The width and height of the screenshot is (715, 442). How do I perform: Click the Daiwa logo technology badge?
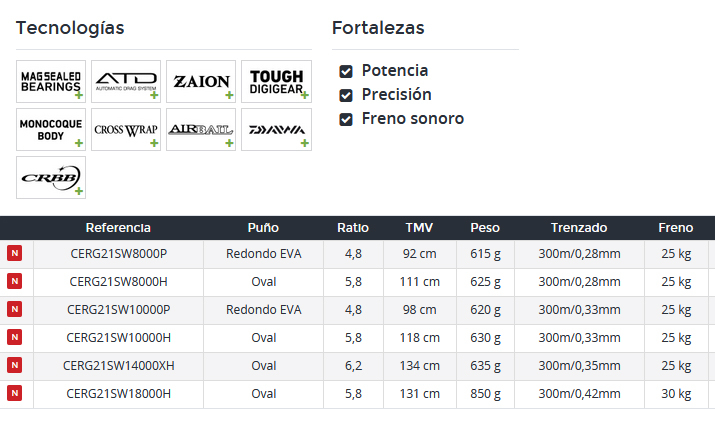[276, 130]
